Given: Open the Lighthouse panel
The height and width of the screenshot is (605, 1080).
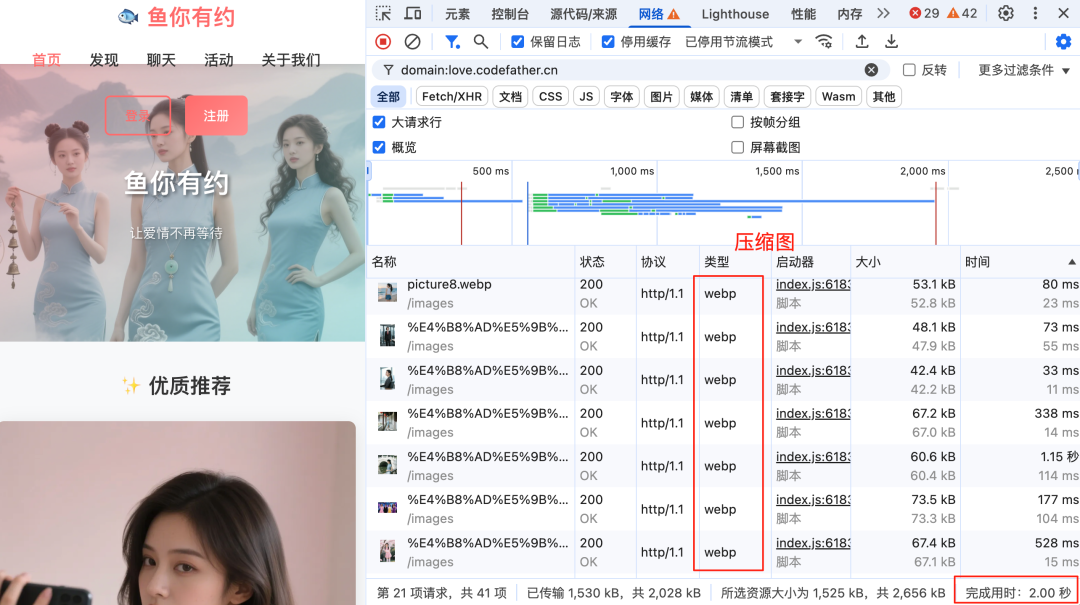Looking at the screenshot, I should pyautogui.click(x=735, y=13).
